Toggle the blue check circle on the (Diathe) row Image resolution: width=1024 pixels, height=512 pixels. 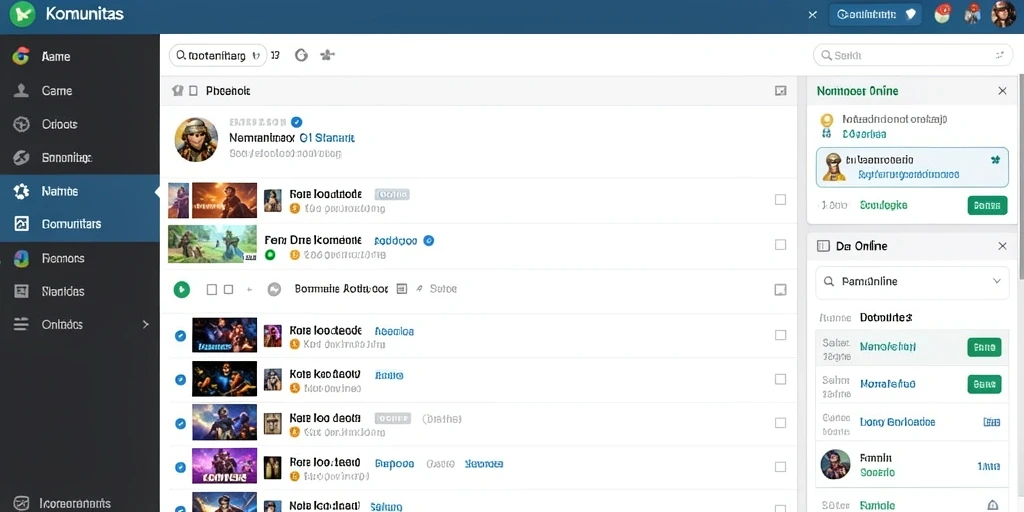pyautogui.click(x=181, y=423)
